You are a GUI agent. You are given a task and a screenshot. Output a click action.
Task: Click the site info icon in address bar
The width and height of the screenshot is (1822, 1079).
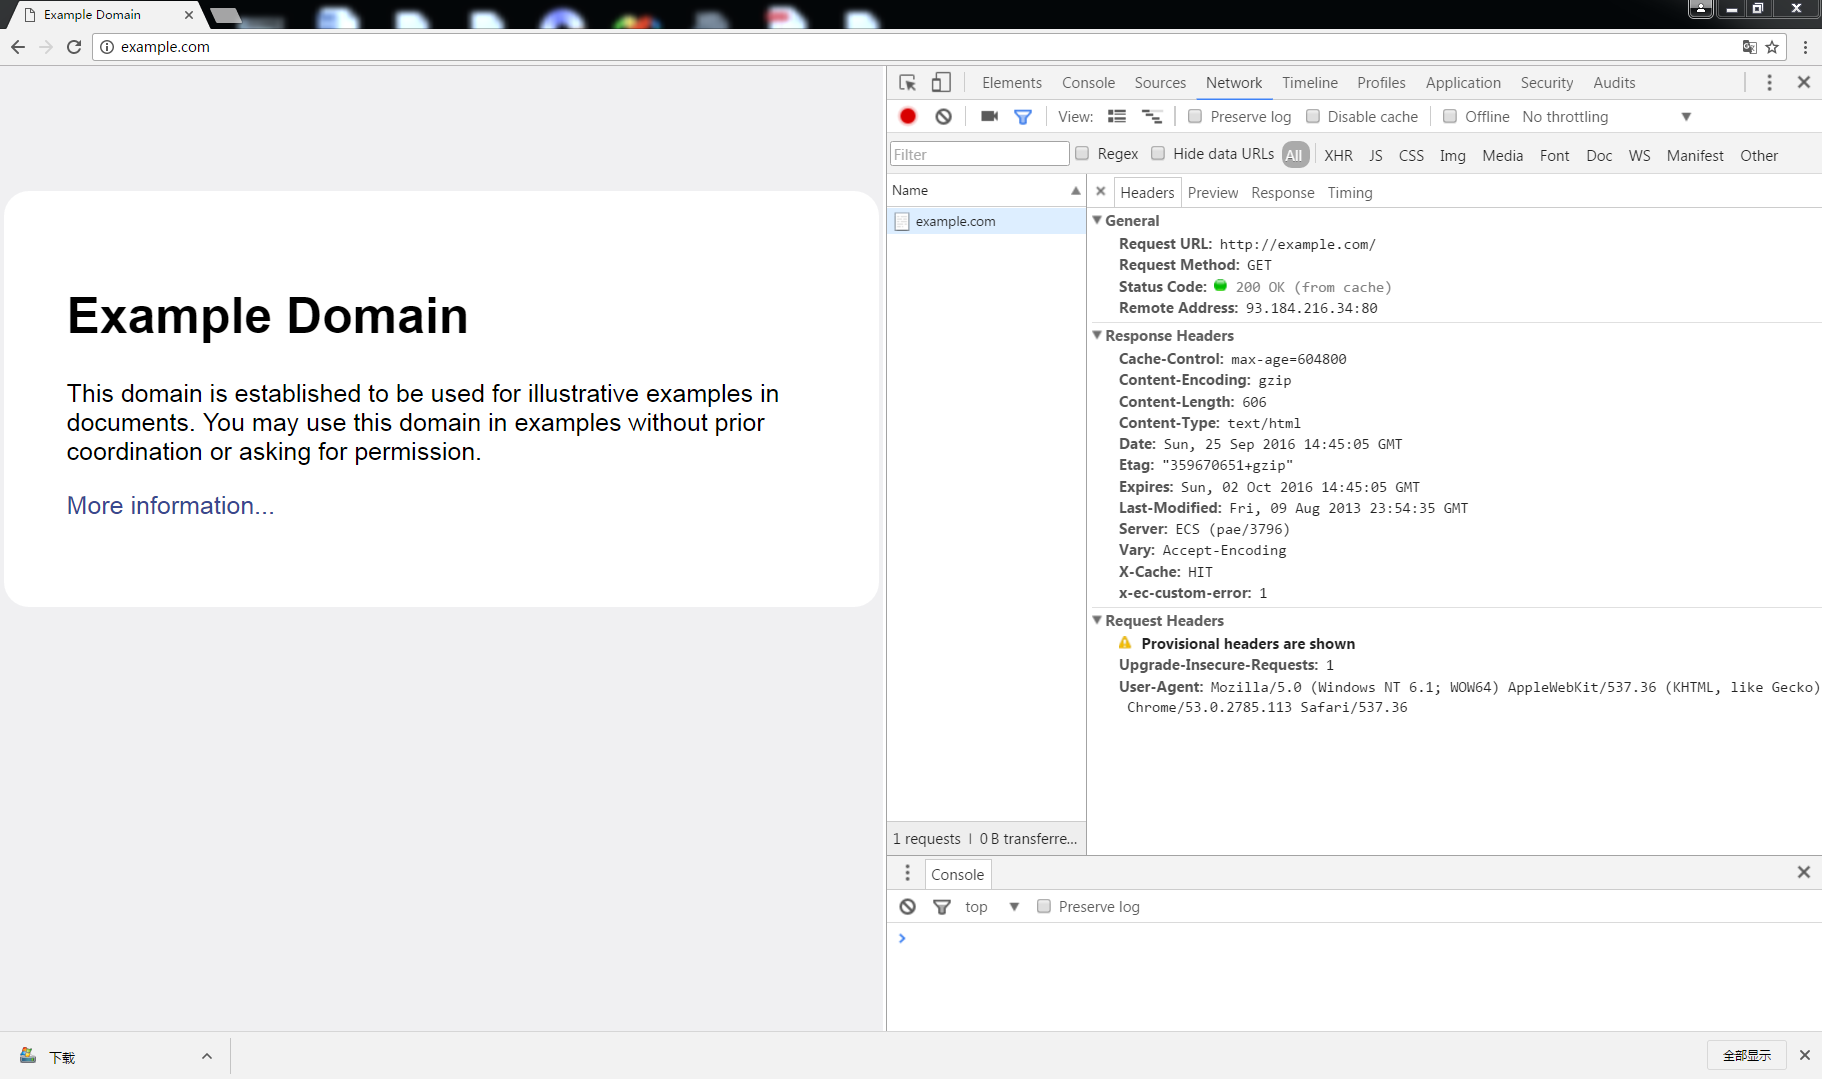(107, 47)
